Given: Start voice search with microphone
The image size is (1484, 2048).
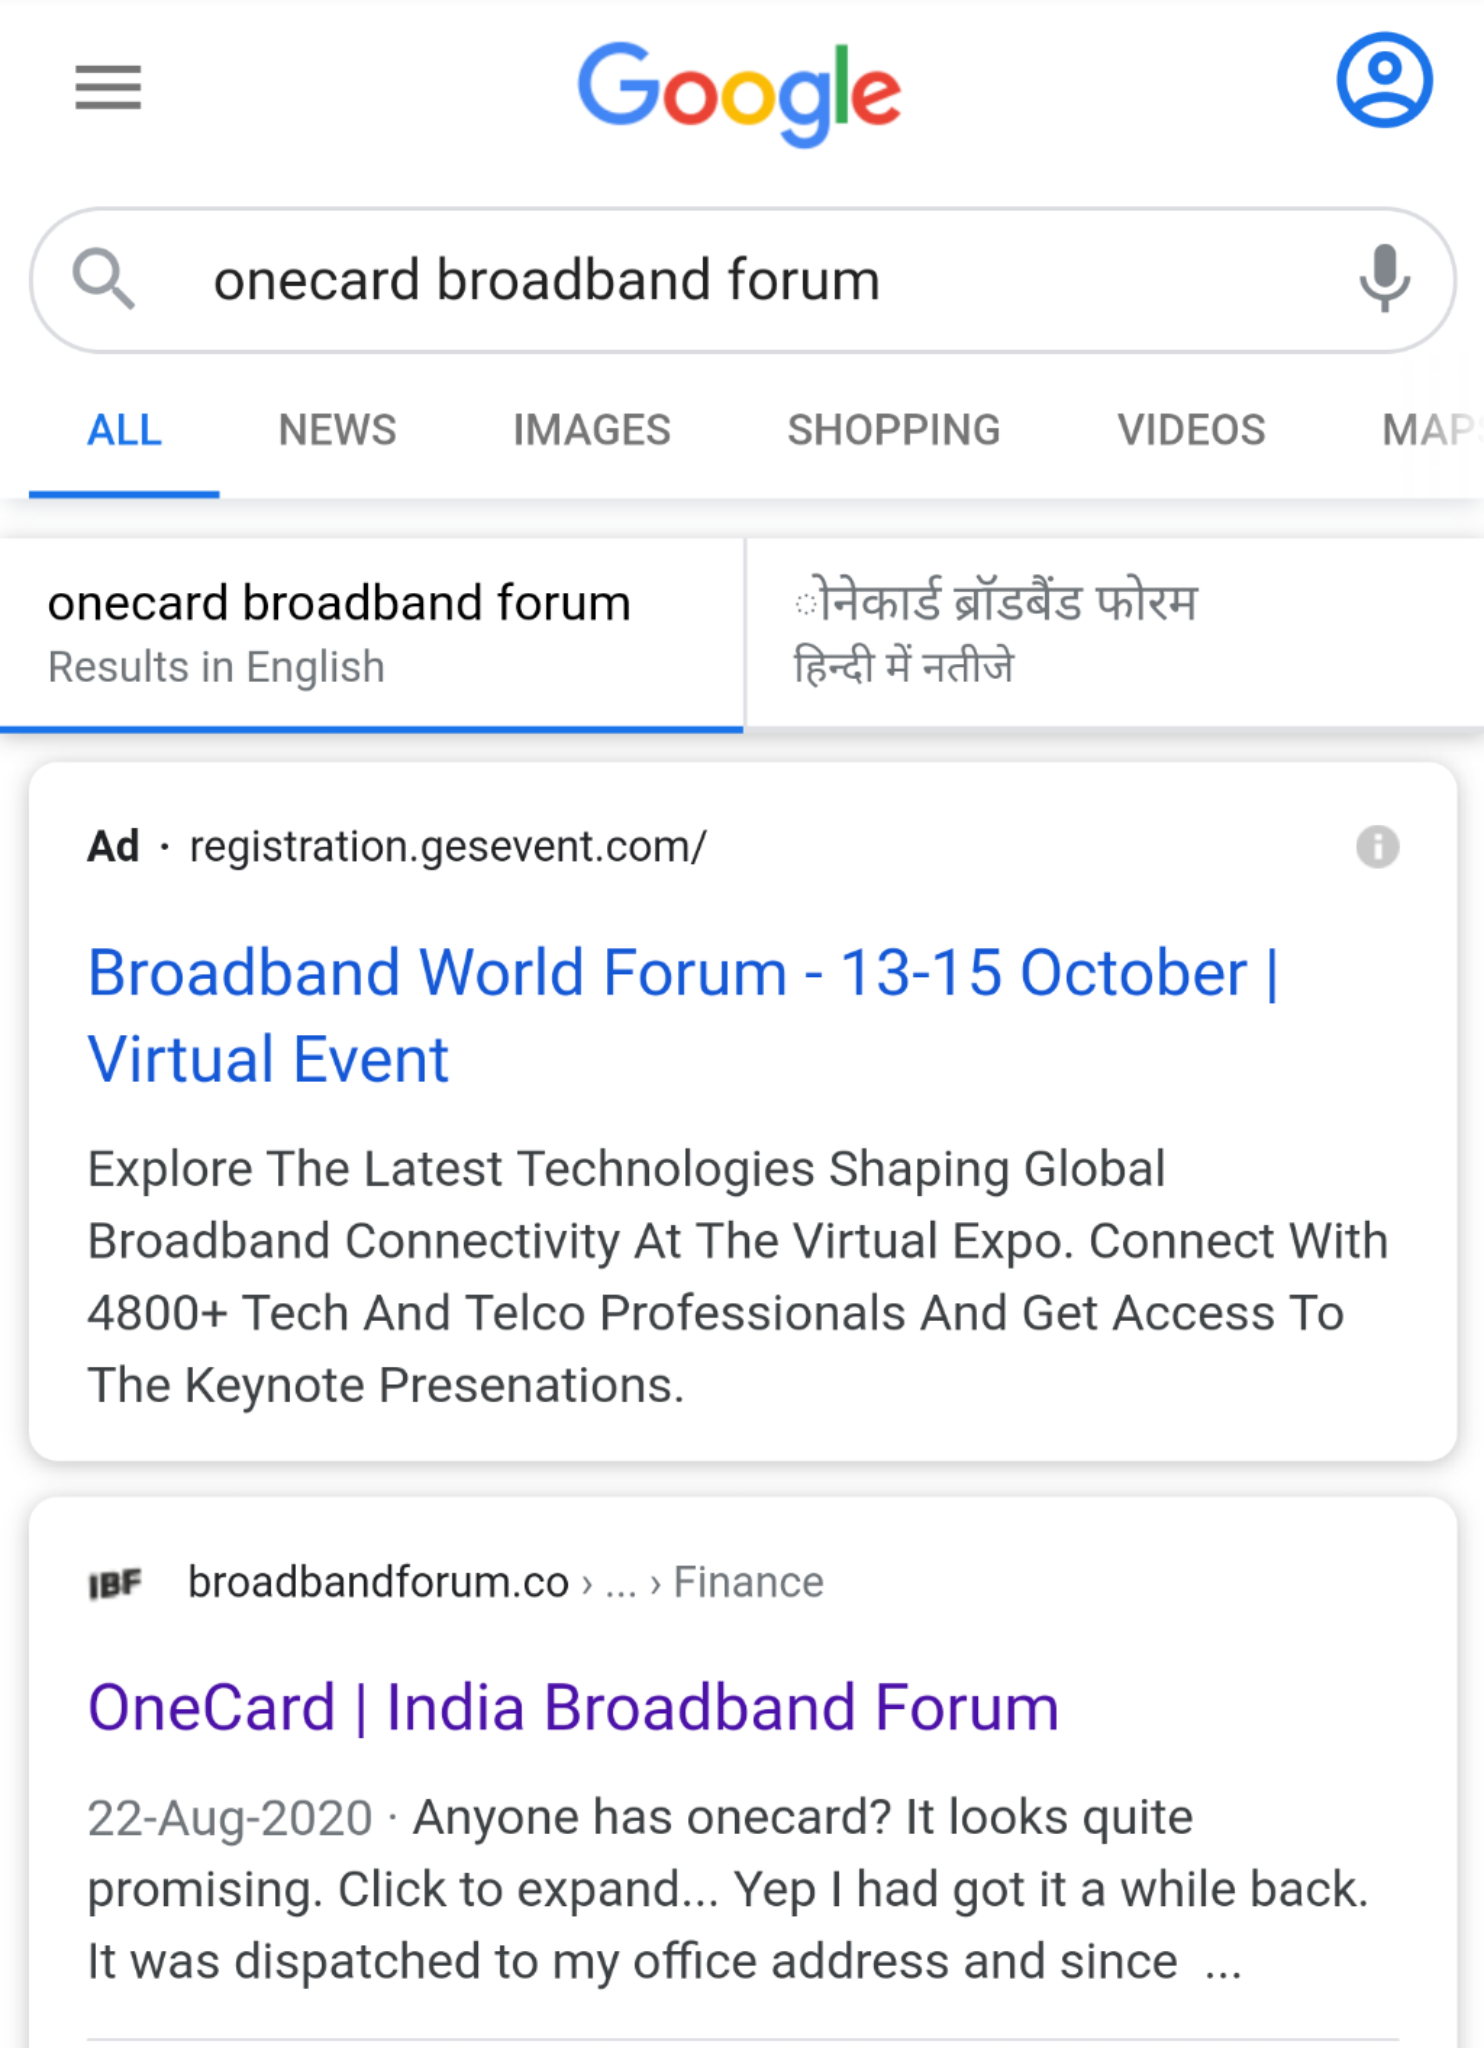Looking at the screenshot, I should (1384, 279).
